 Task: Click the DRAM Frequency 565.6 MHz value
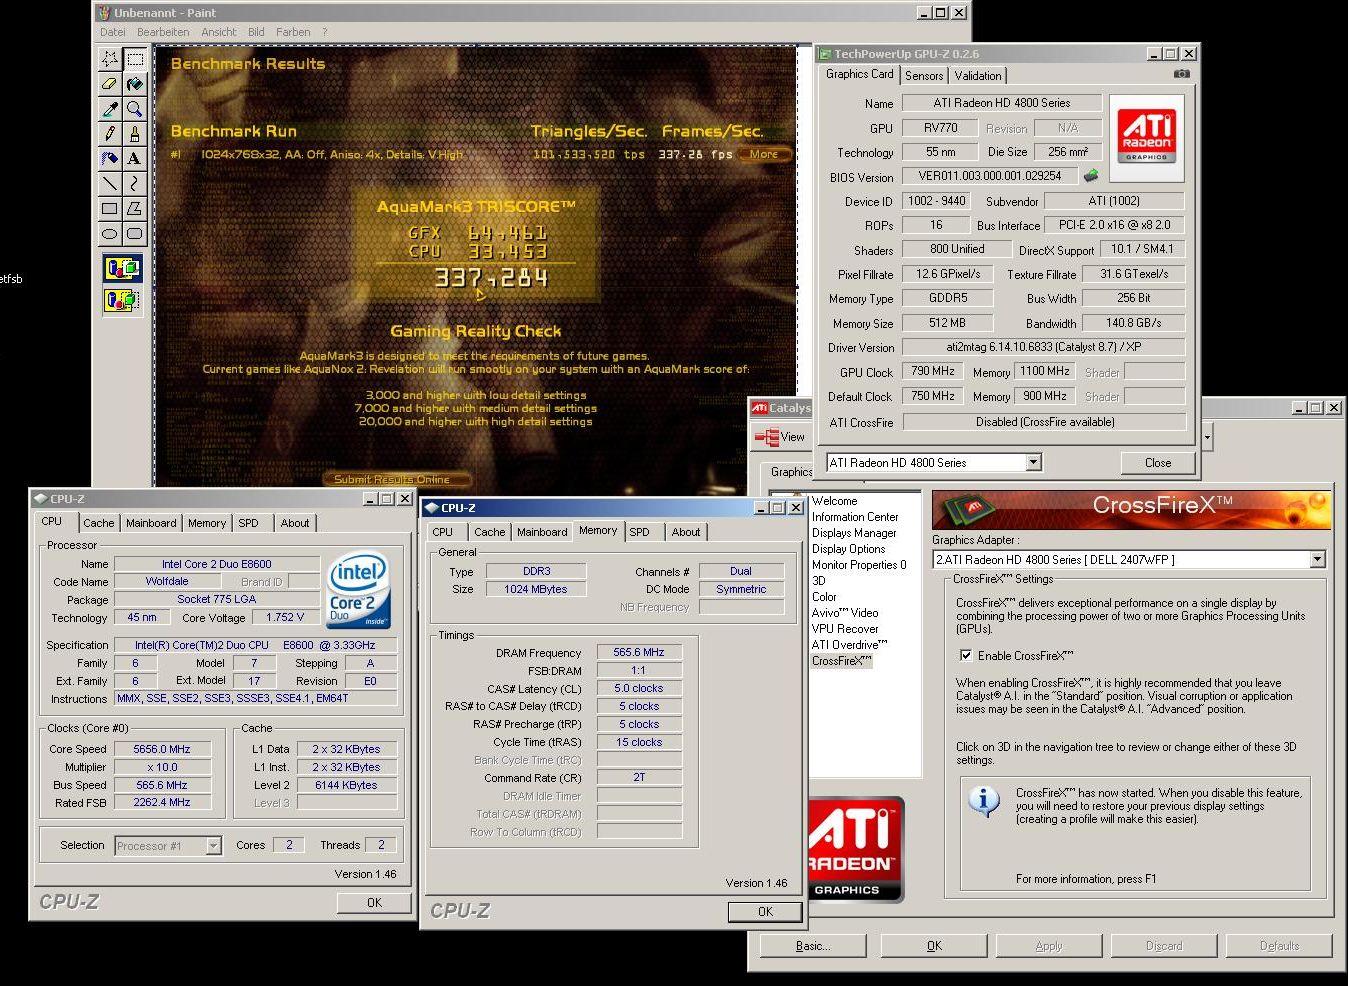[640, 652]
